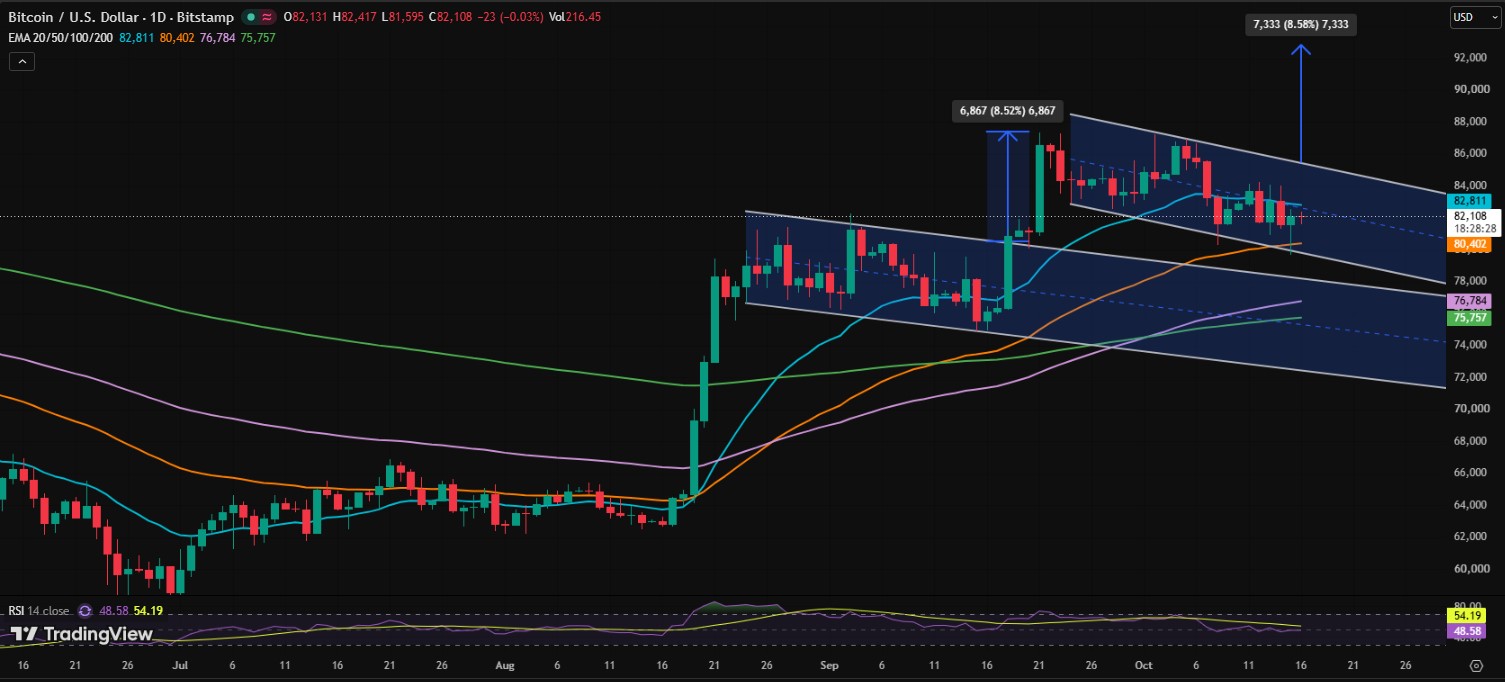Click the orange EMA value 80,402 in legend
The width and height of the screenshot is (1505, 682).
178,37
